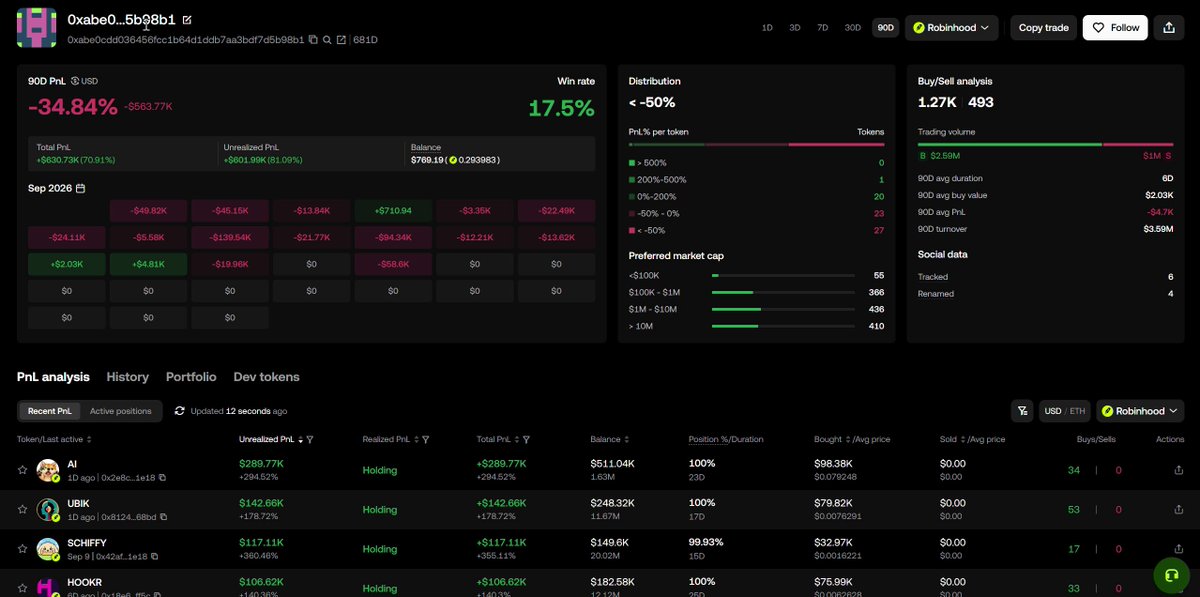Screen dimensions: 1200x597
Task: Open the PnL analysis tab
Action: point(53,377)
